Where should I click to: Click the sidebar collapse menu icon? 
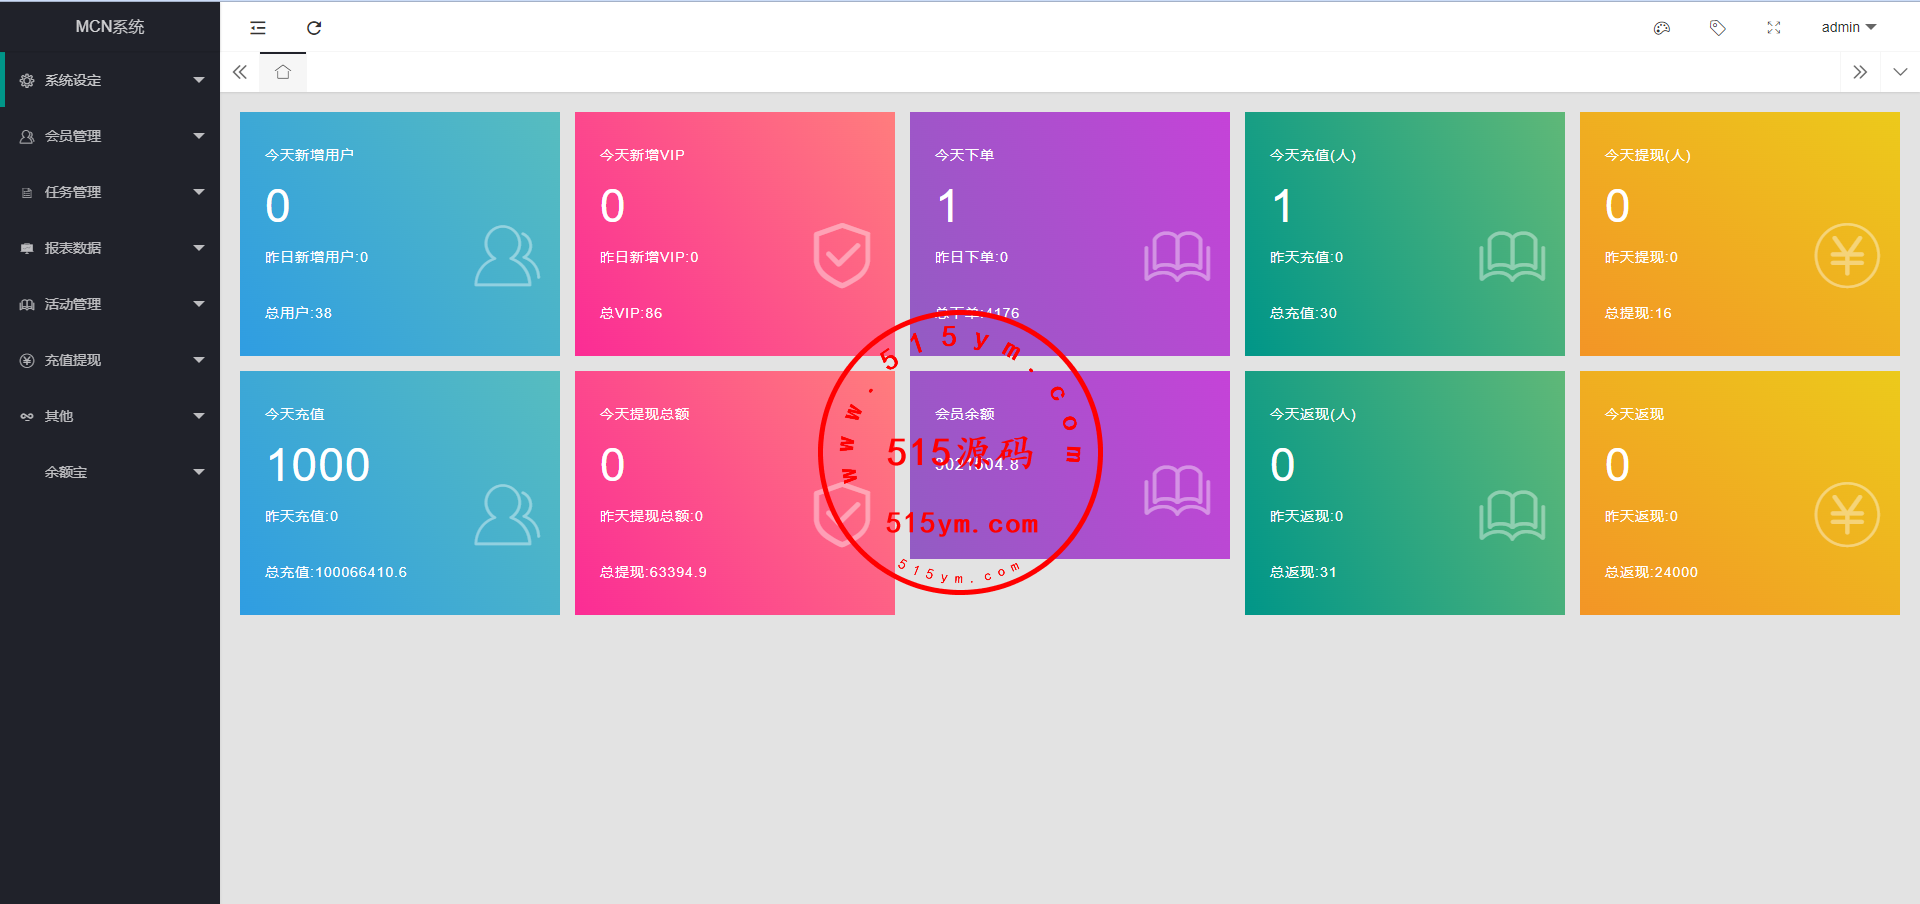(258, 28)
